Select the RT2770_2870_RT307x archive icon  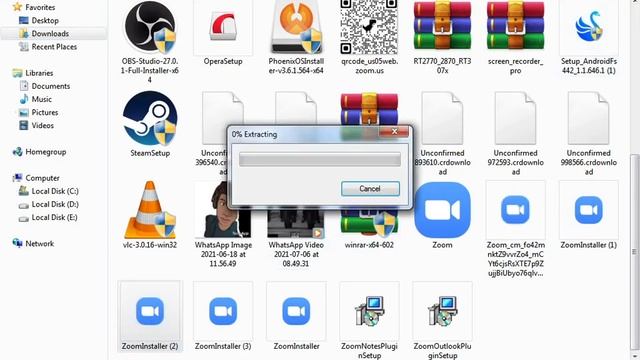click(442, 26)
